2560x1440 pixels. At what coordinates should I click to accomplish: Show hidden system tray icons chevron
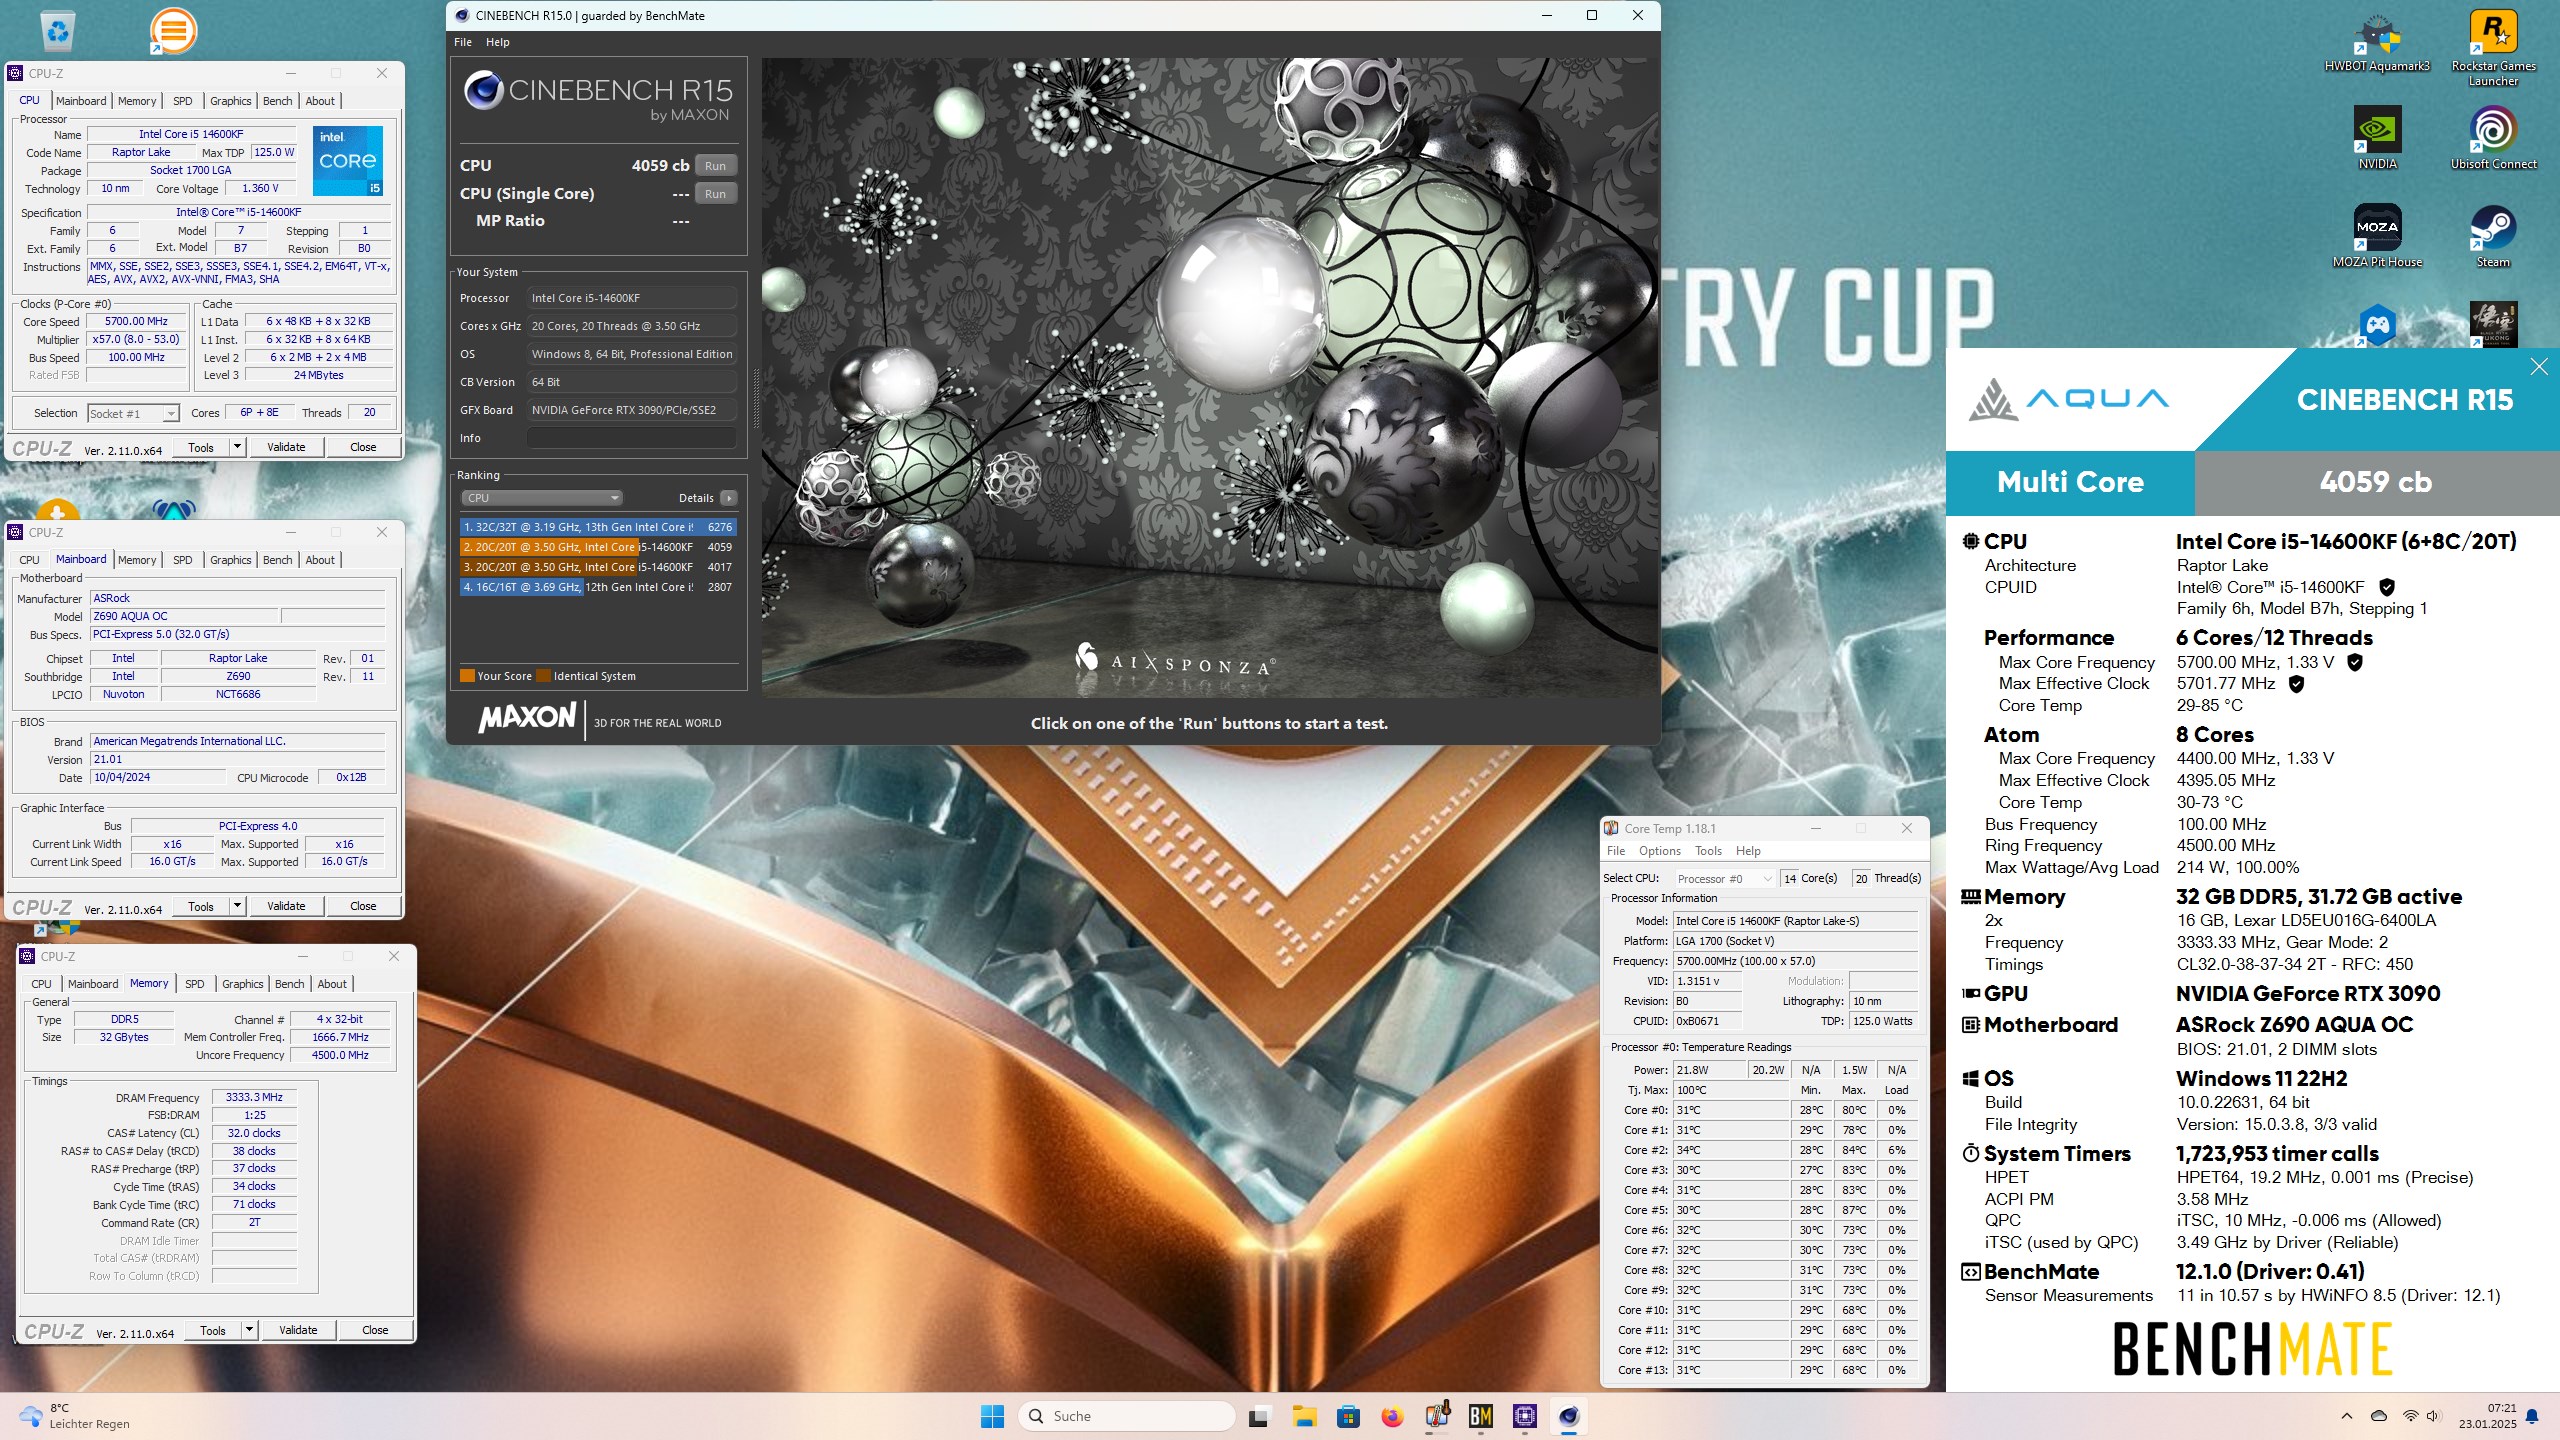(x=2346, y=1416)
